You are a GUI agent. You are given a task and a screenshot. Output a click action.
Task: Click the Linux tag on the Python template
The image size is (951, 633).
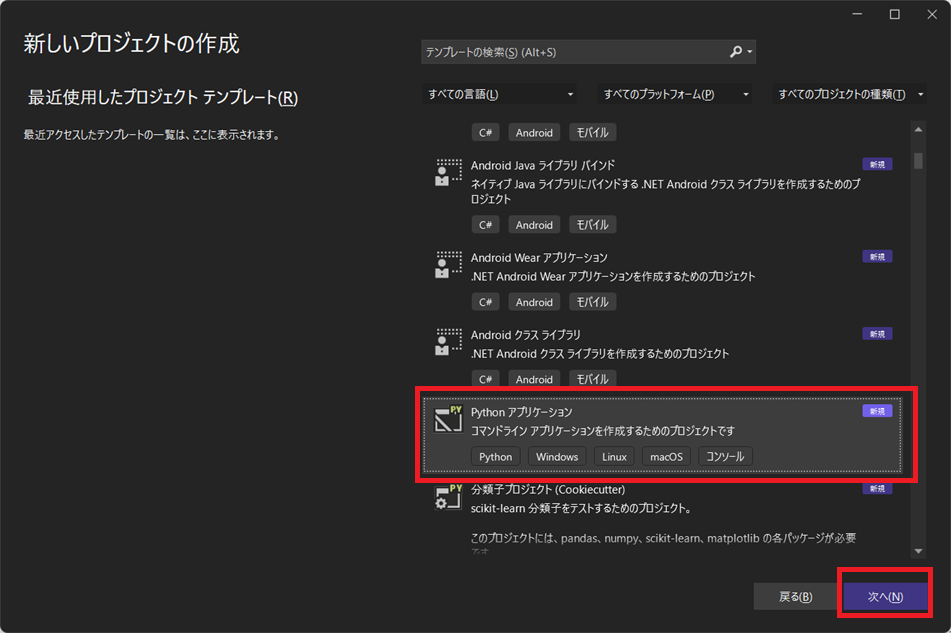tap(613, 456)
